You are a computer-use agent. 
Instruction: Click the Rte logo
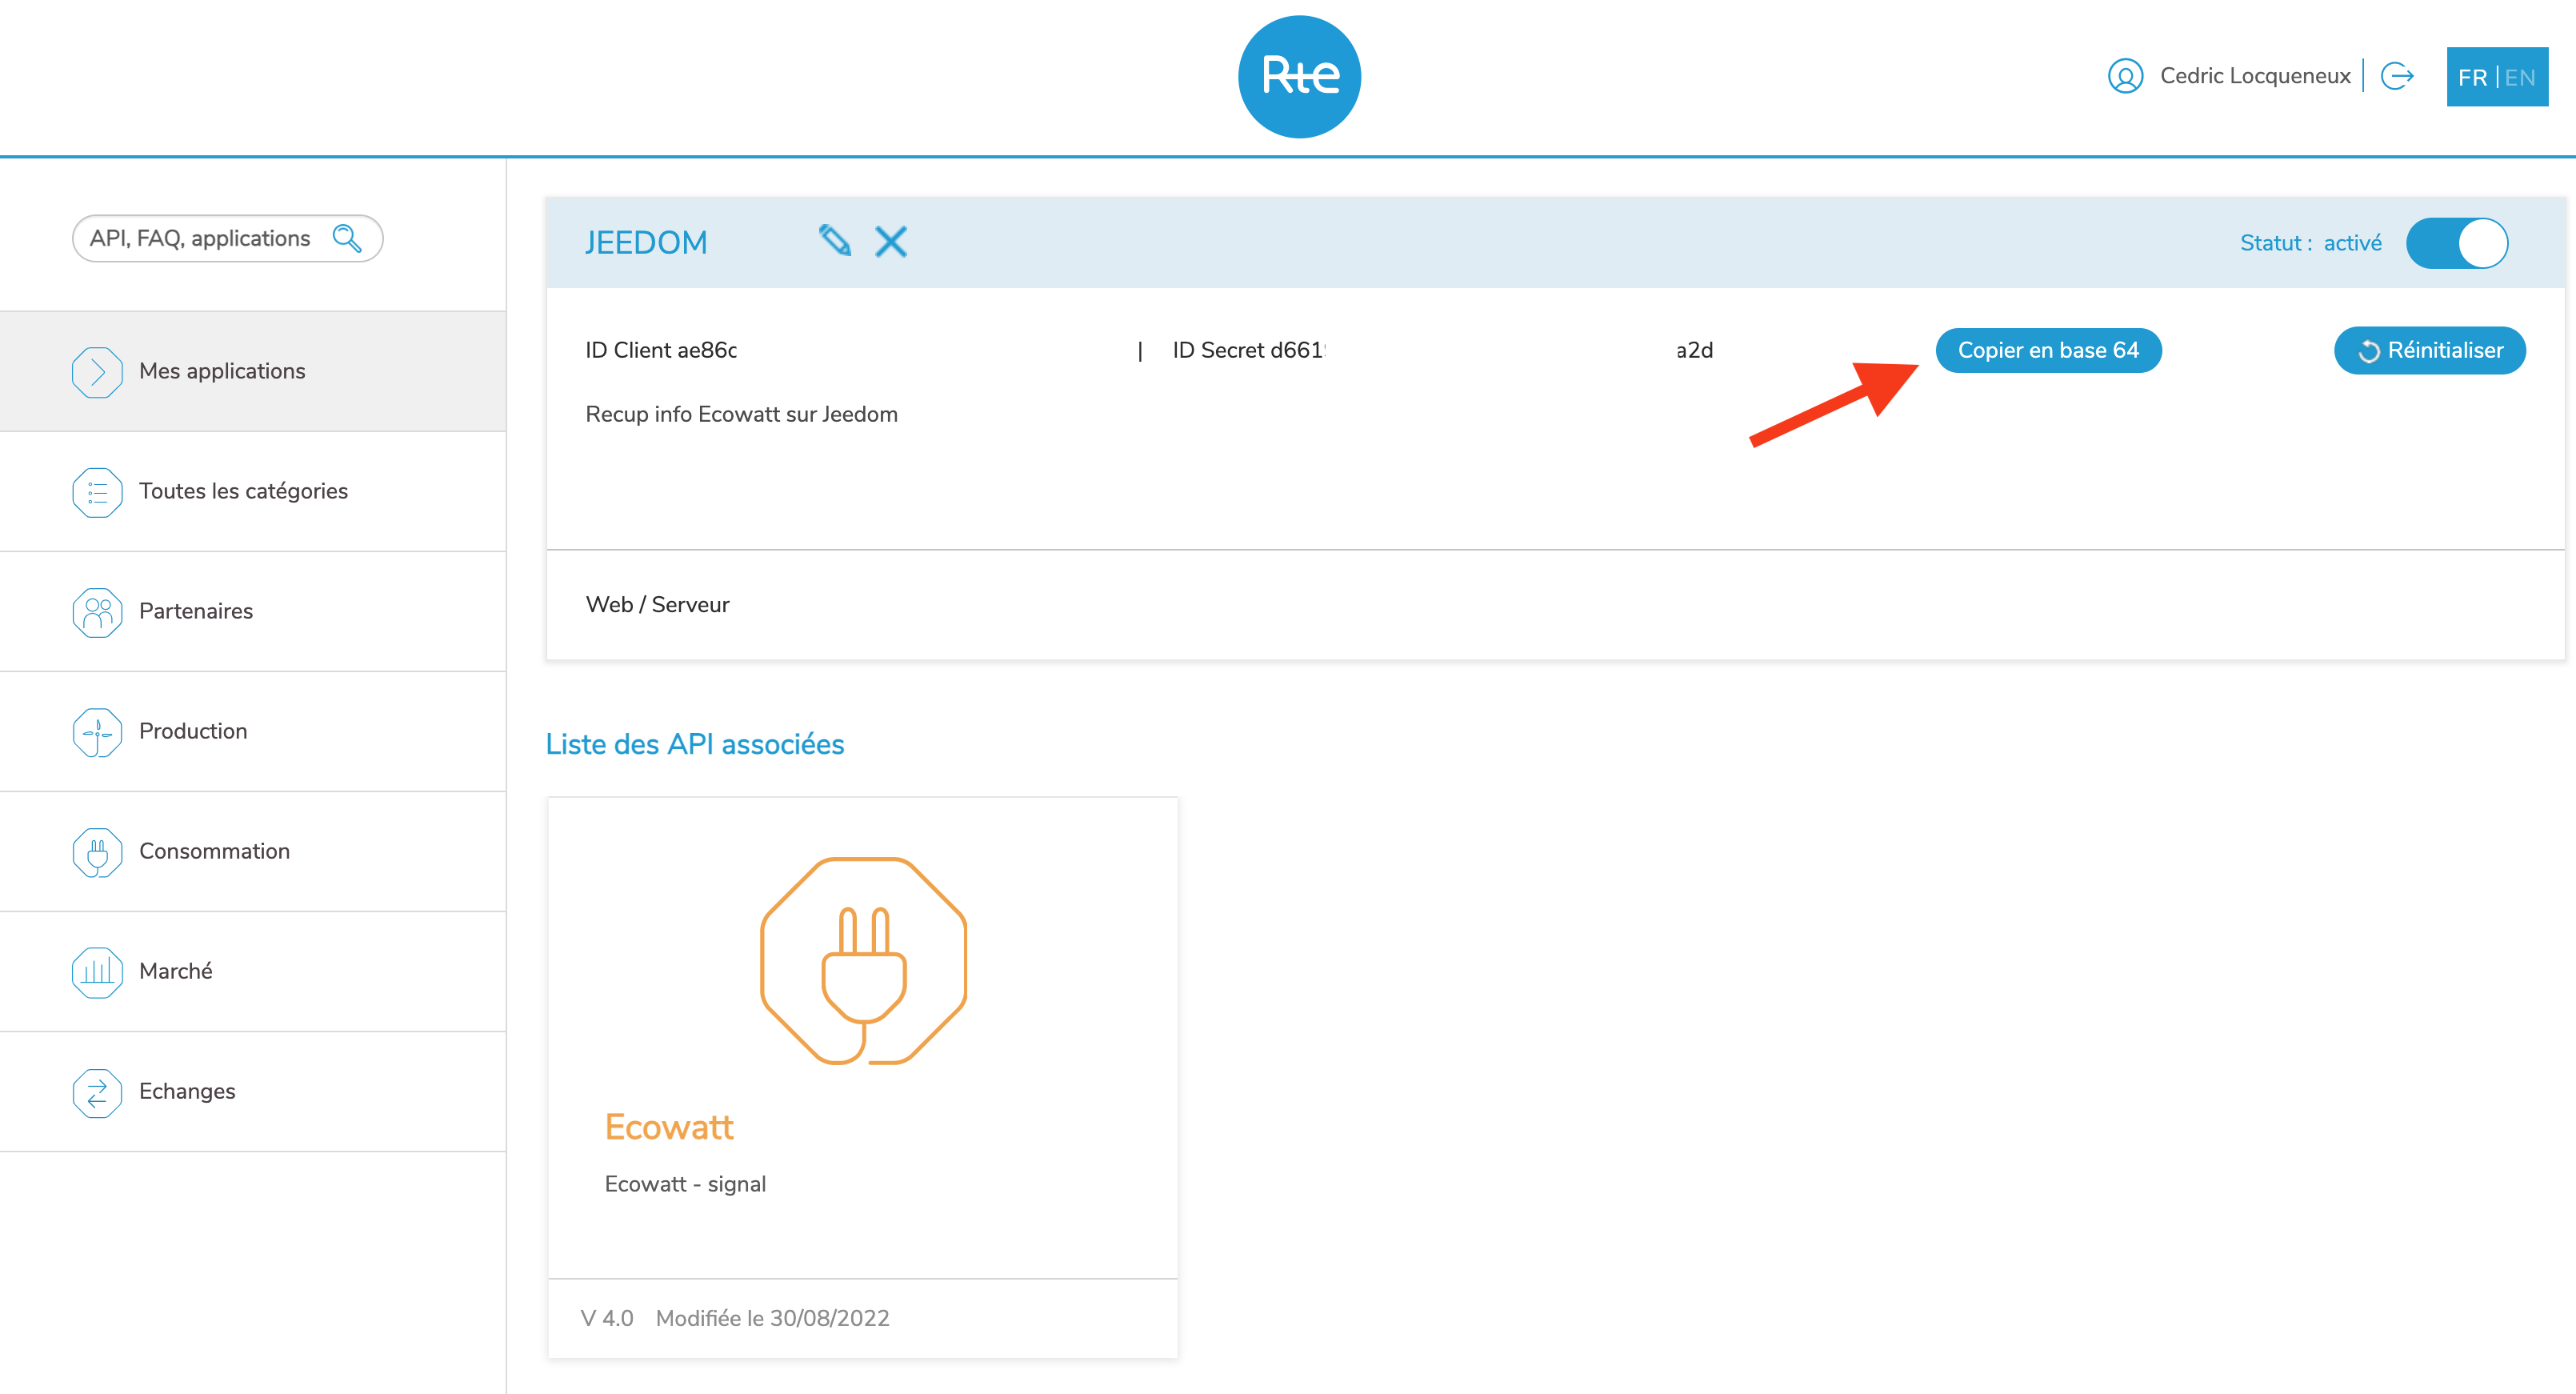(x=1299, y=77)
